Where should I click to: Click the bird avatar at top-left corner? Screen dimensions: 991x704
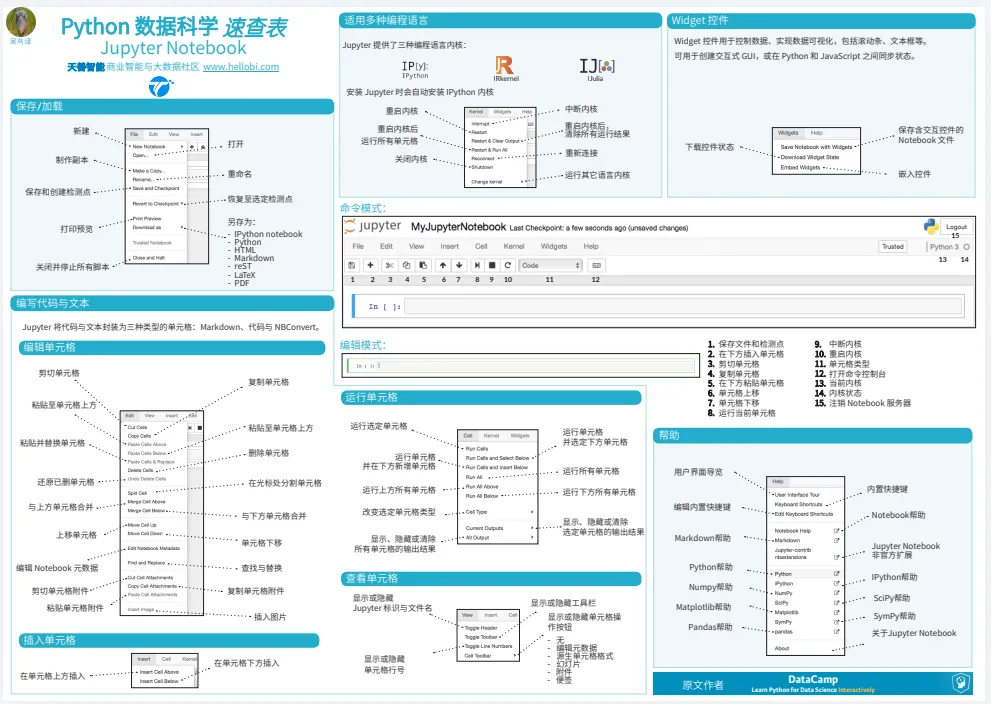click(x=21, y=23)
